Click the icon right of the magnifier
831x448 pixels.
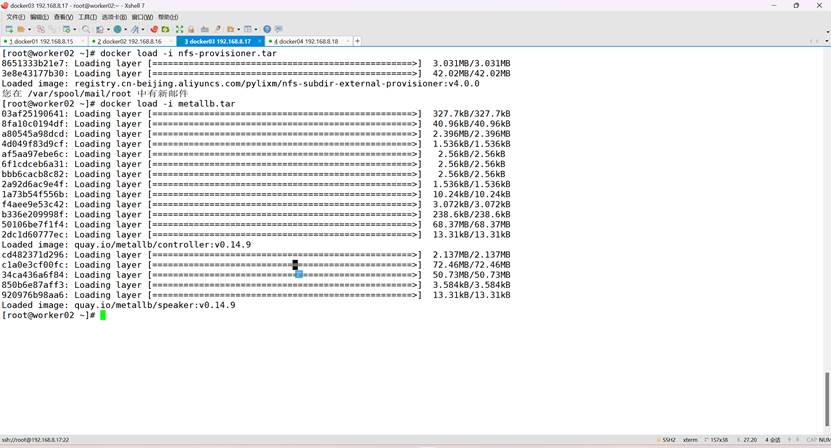(x=100, y=29)
